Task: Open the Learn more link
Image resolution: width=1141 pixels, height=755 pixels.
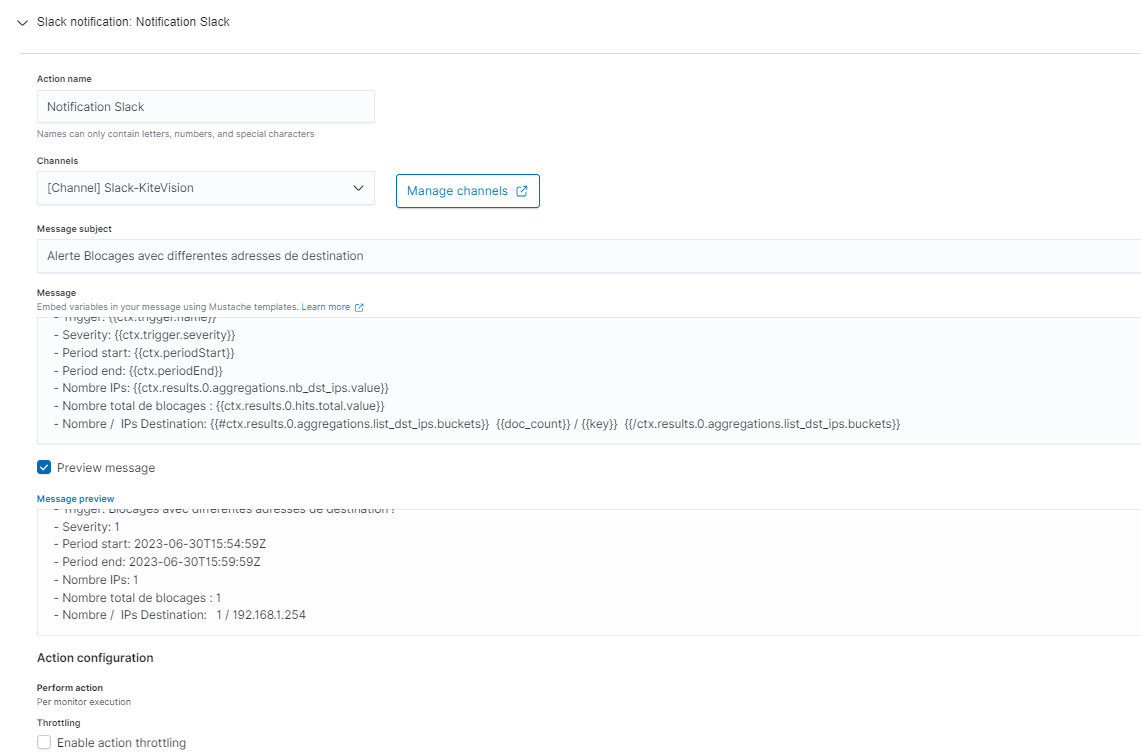Action: (326, 307)
